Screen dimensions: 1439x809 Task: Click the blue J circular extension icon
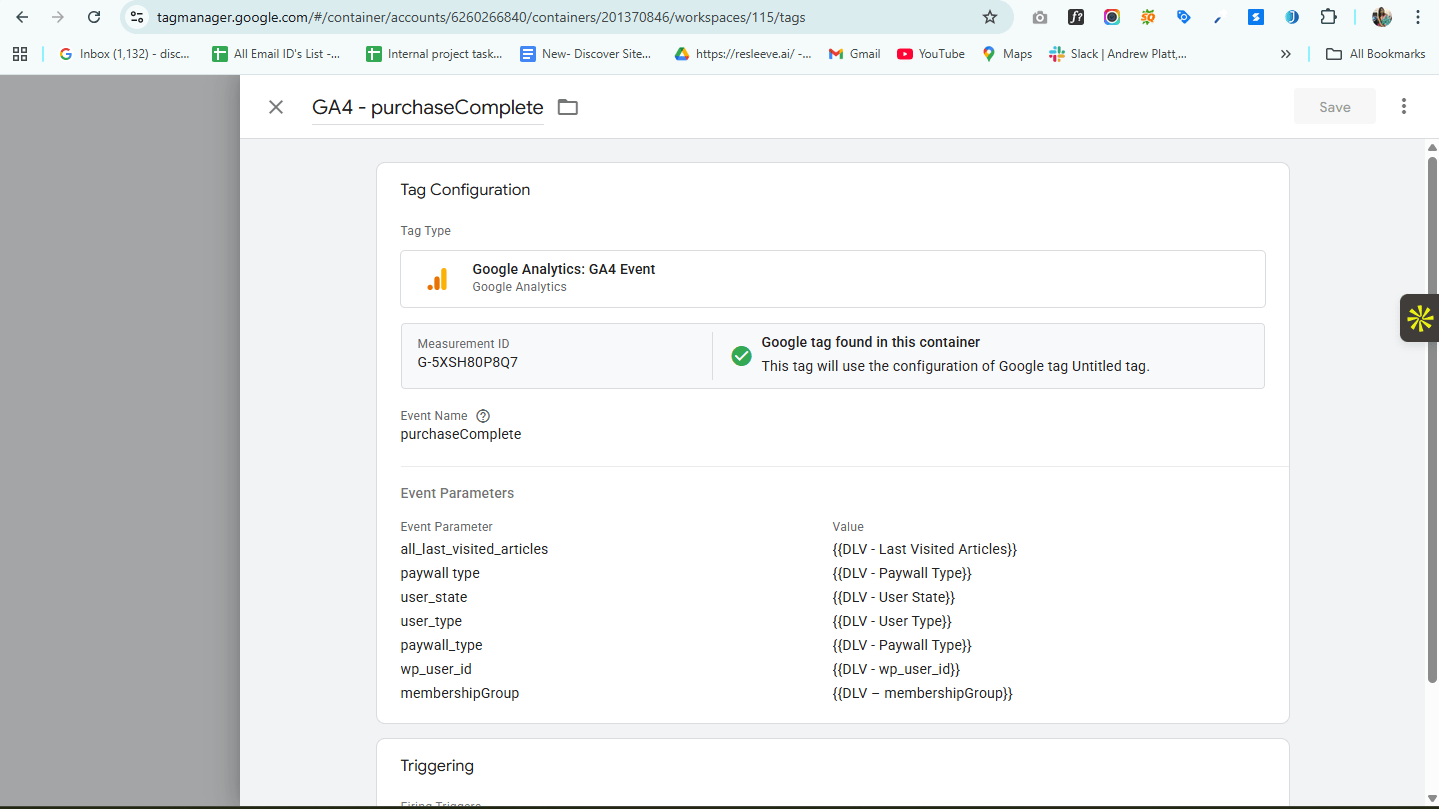pyautogui.click(x=1292, y=17)
